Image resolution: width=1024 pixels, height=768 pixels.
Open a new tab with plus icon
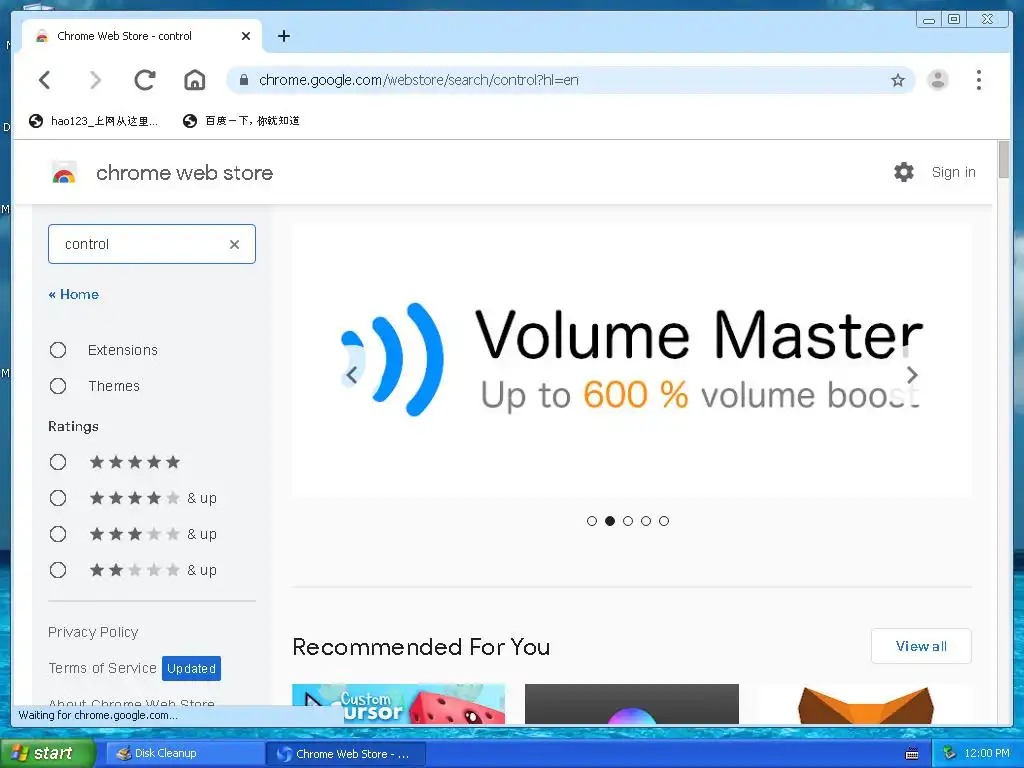point(283,36)
